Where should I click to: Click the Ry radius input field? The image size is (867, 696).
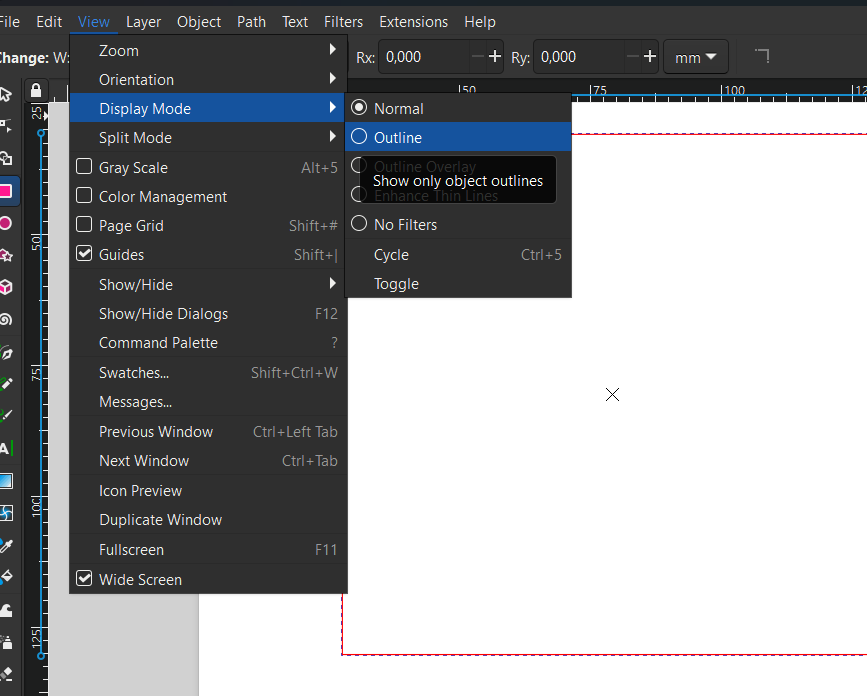tap(579, 57)
